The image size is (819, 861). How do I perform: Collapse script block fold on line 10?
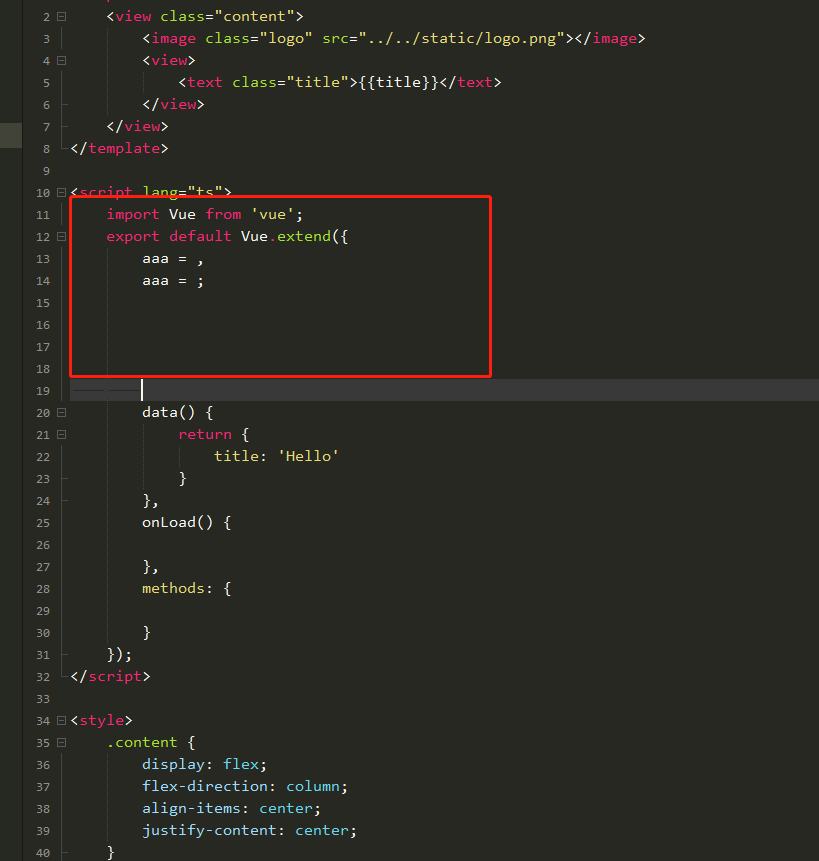pos(61,193)
